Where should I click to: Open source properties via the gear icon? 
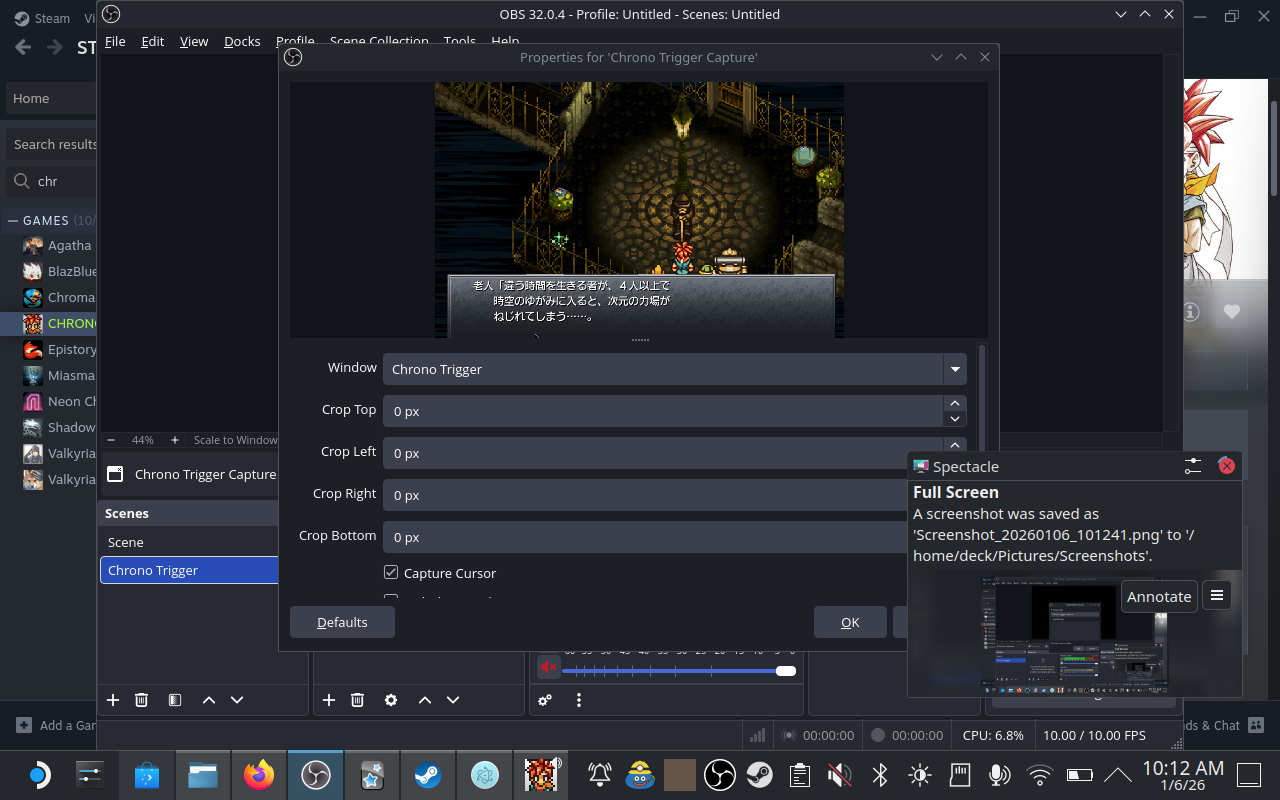(390, 700)
